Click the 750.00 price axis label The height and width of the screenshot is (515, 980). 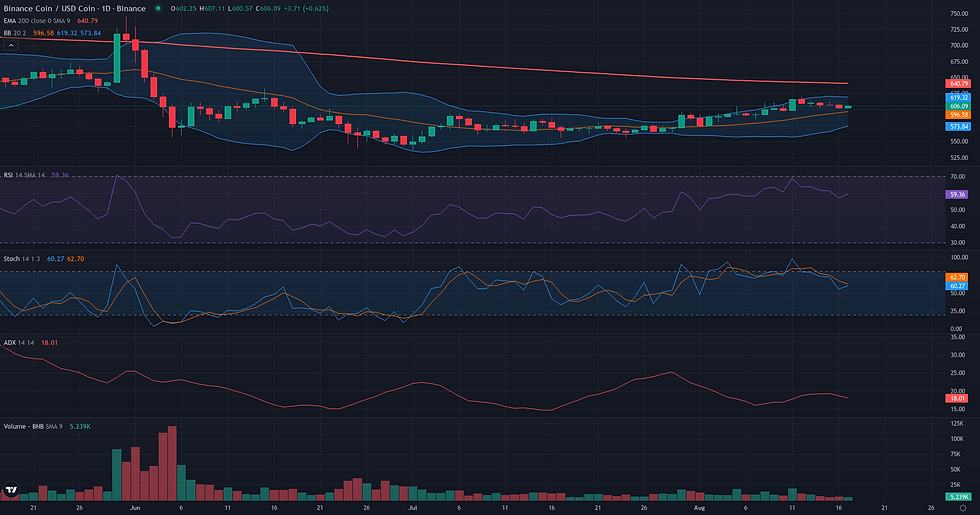coord(959,14)
